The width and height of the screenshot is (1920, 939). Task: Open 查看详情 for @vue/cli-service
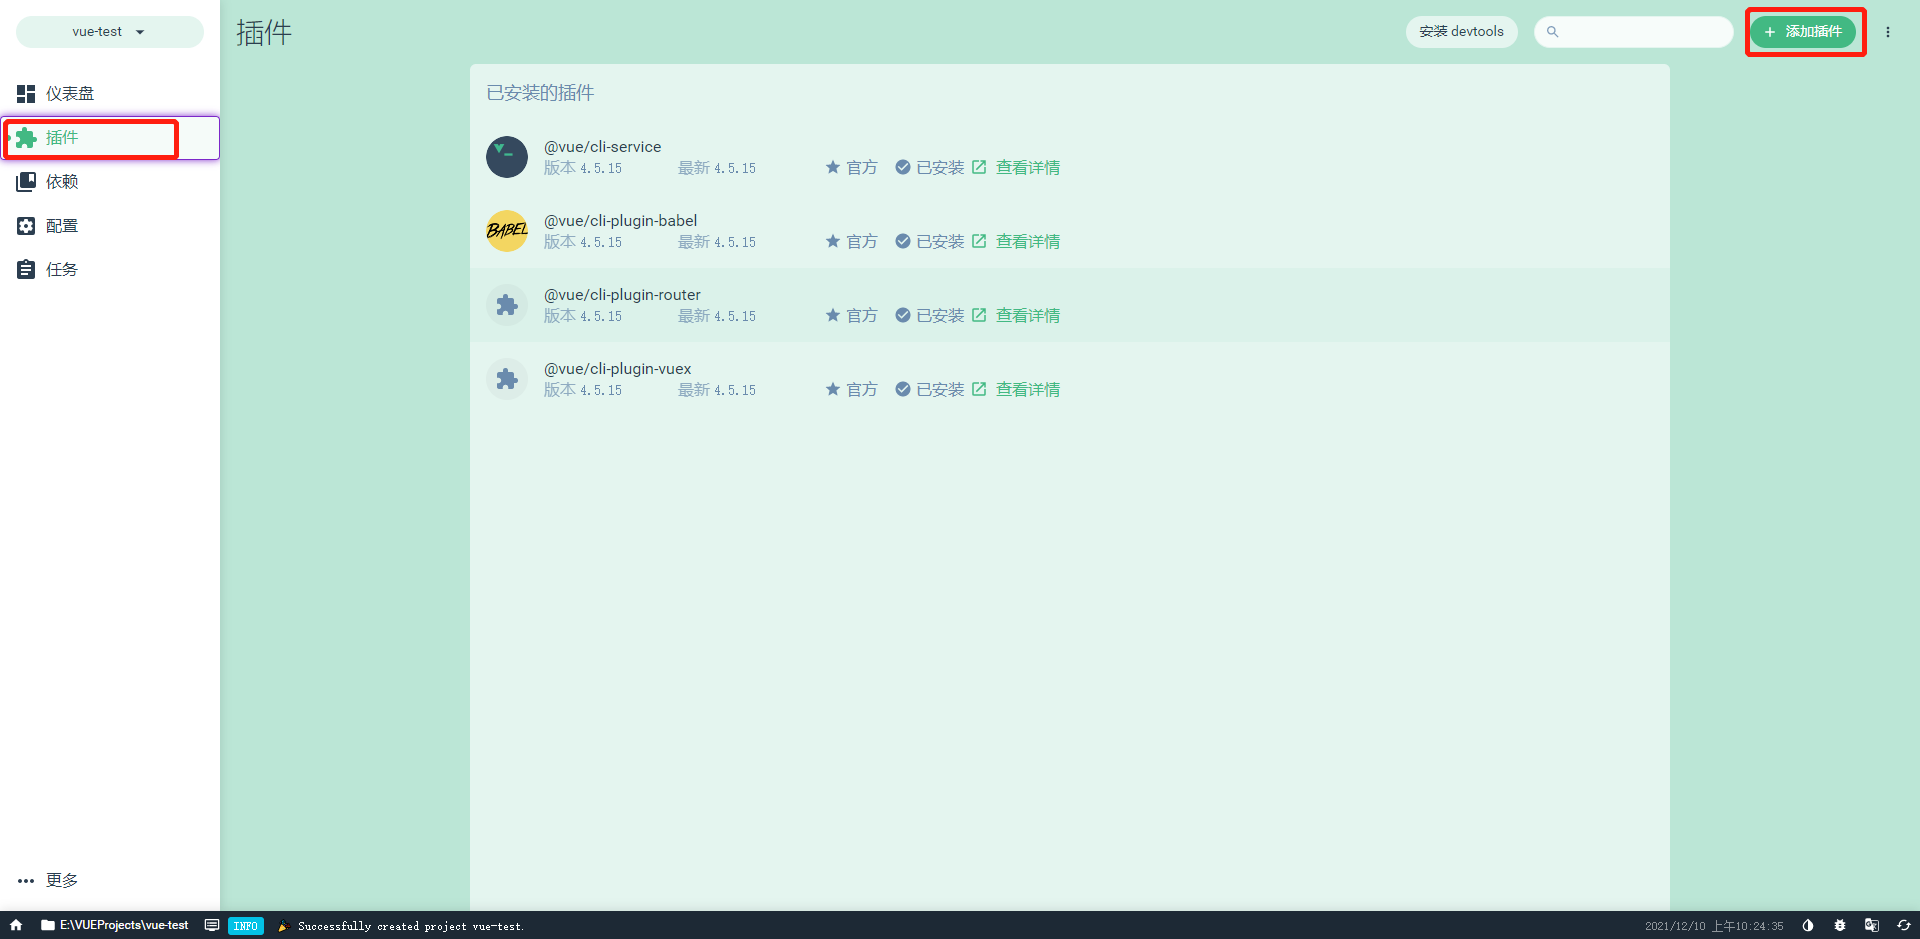[1016, 168]
